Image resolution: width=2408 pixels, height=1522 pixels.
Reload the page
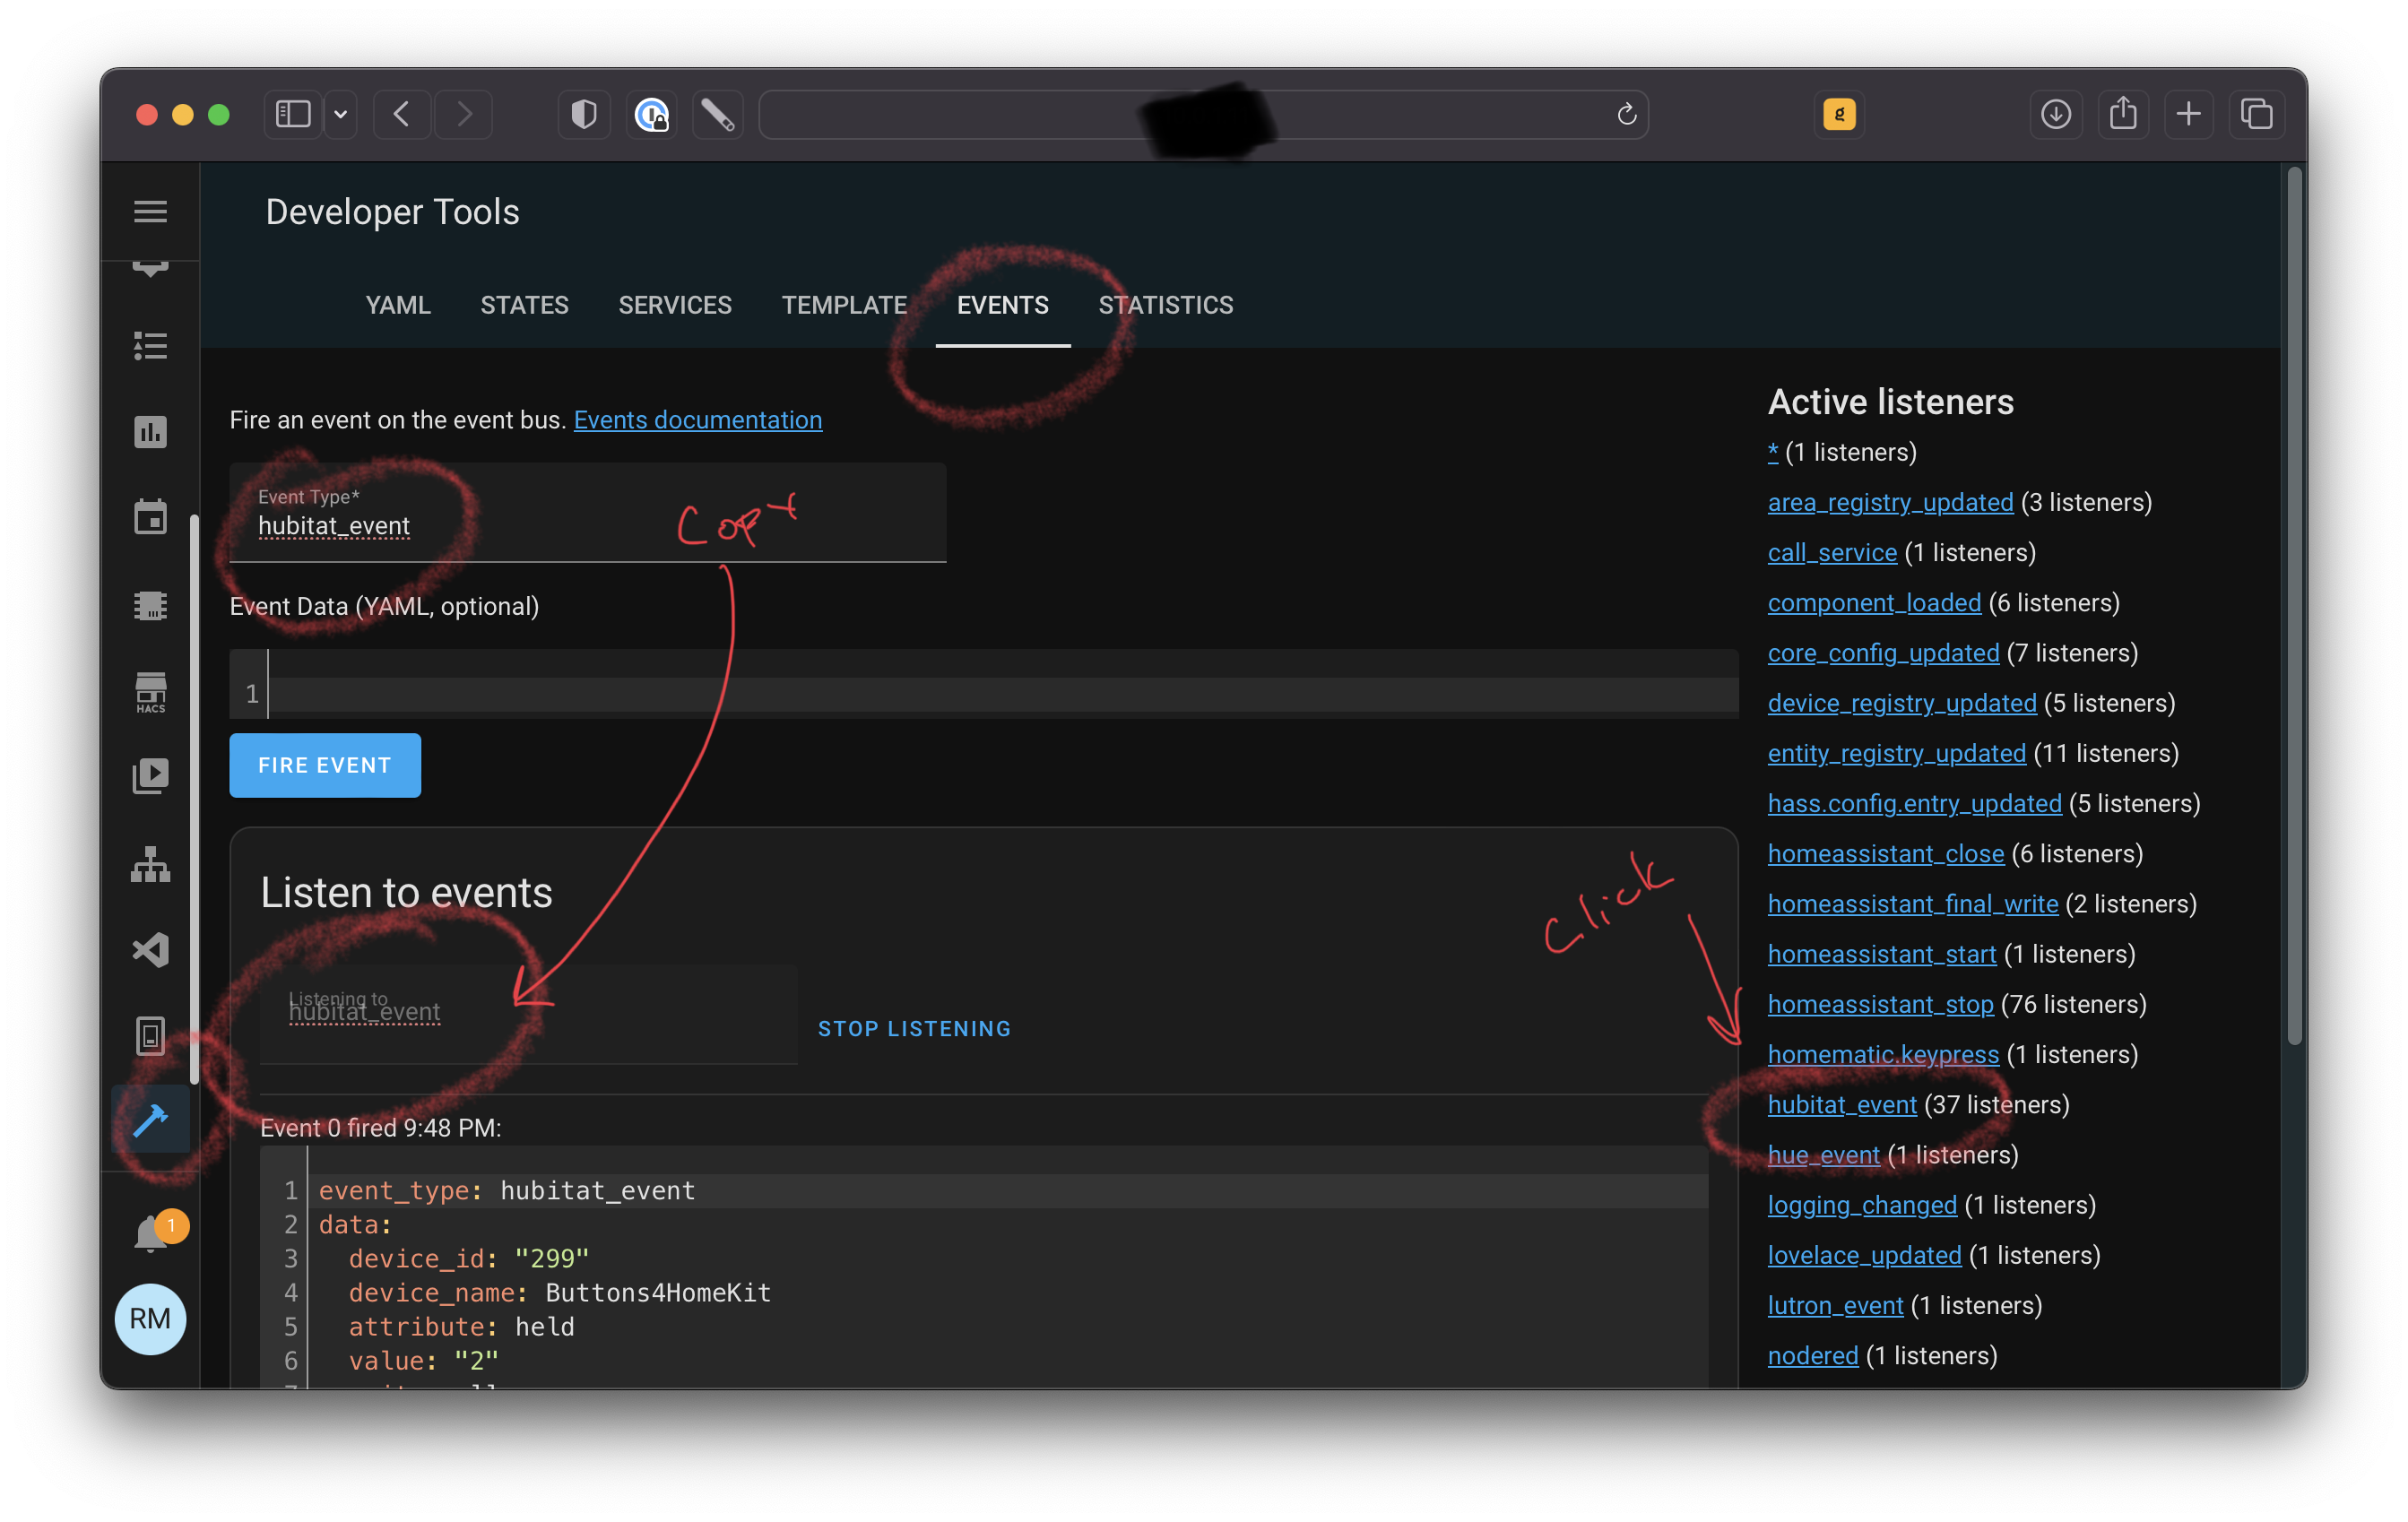pyautogui.click(x=1626, y=114)
